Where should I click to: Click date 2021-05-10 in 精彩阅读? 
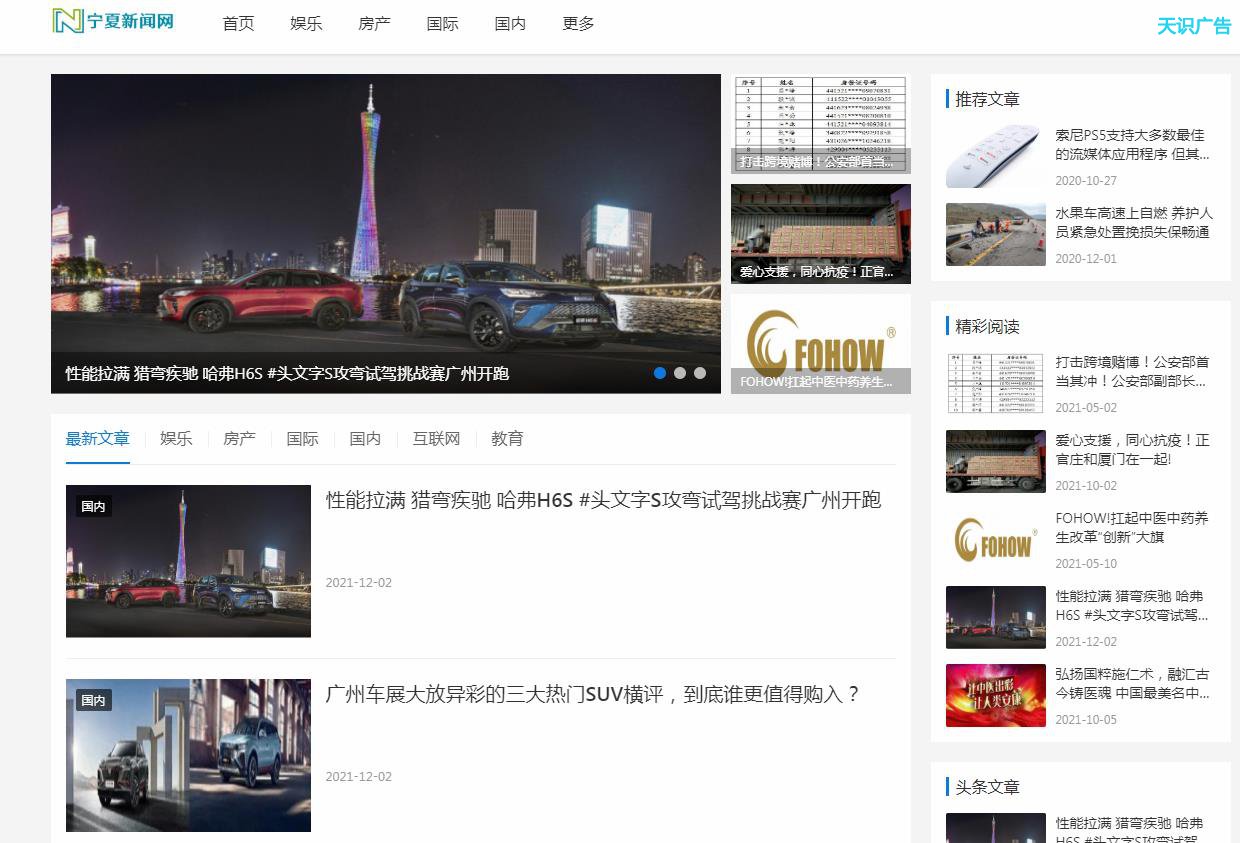tap(1086, 564)
